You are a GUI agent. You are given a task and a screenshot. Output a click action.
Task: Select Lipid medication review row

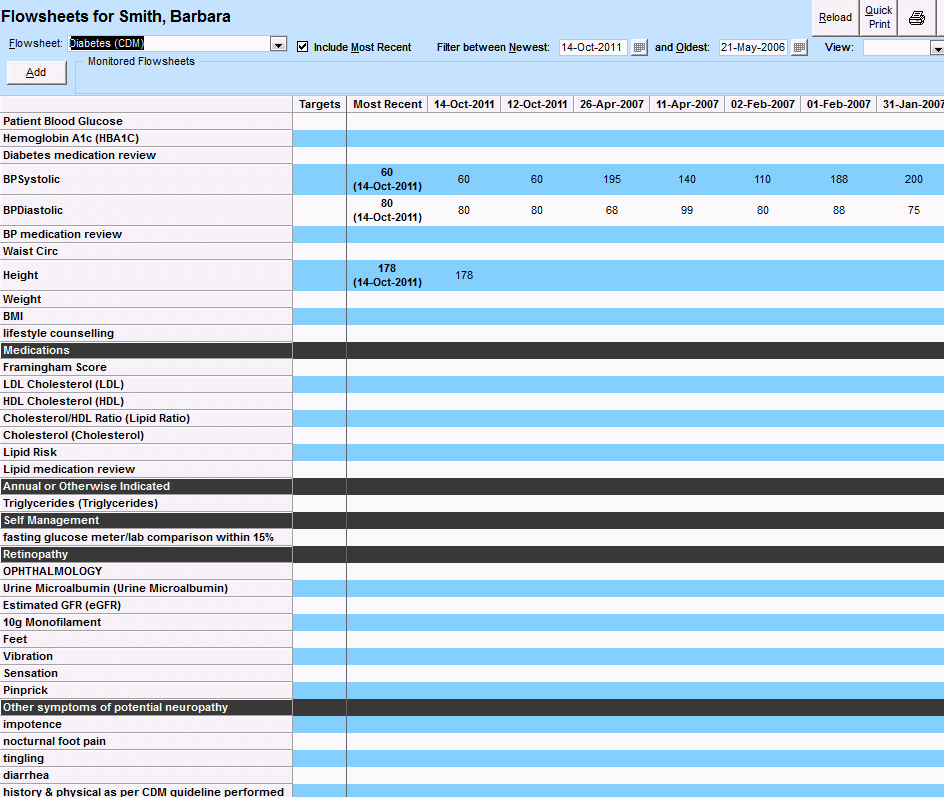pos(146,469)
